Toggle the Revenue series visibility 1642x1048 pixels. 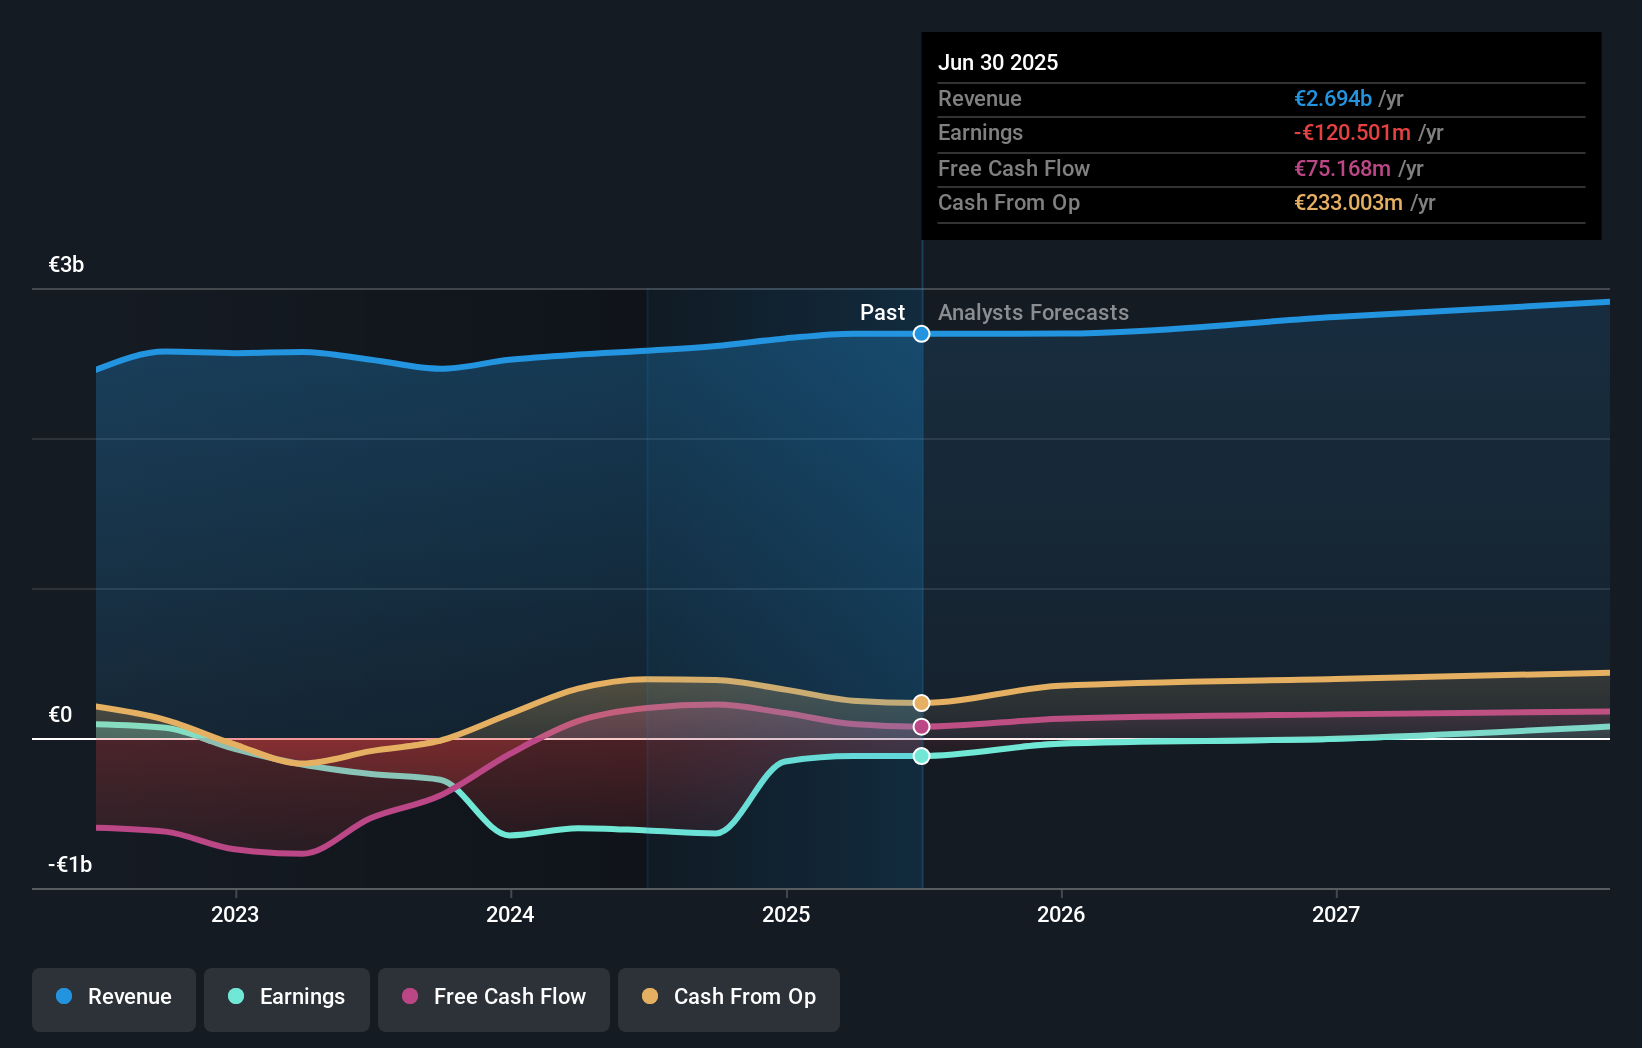[113, 997]
